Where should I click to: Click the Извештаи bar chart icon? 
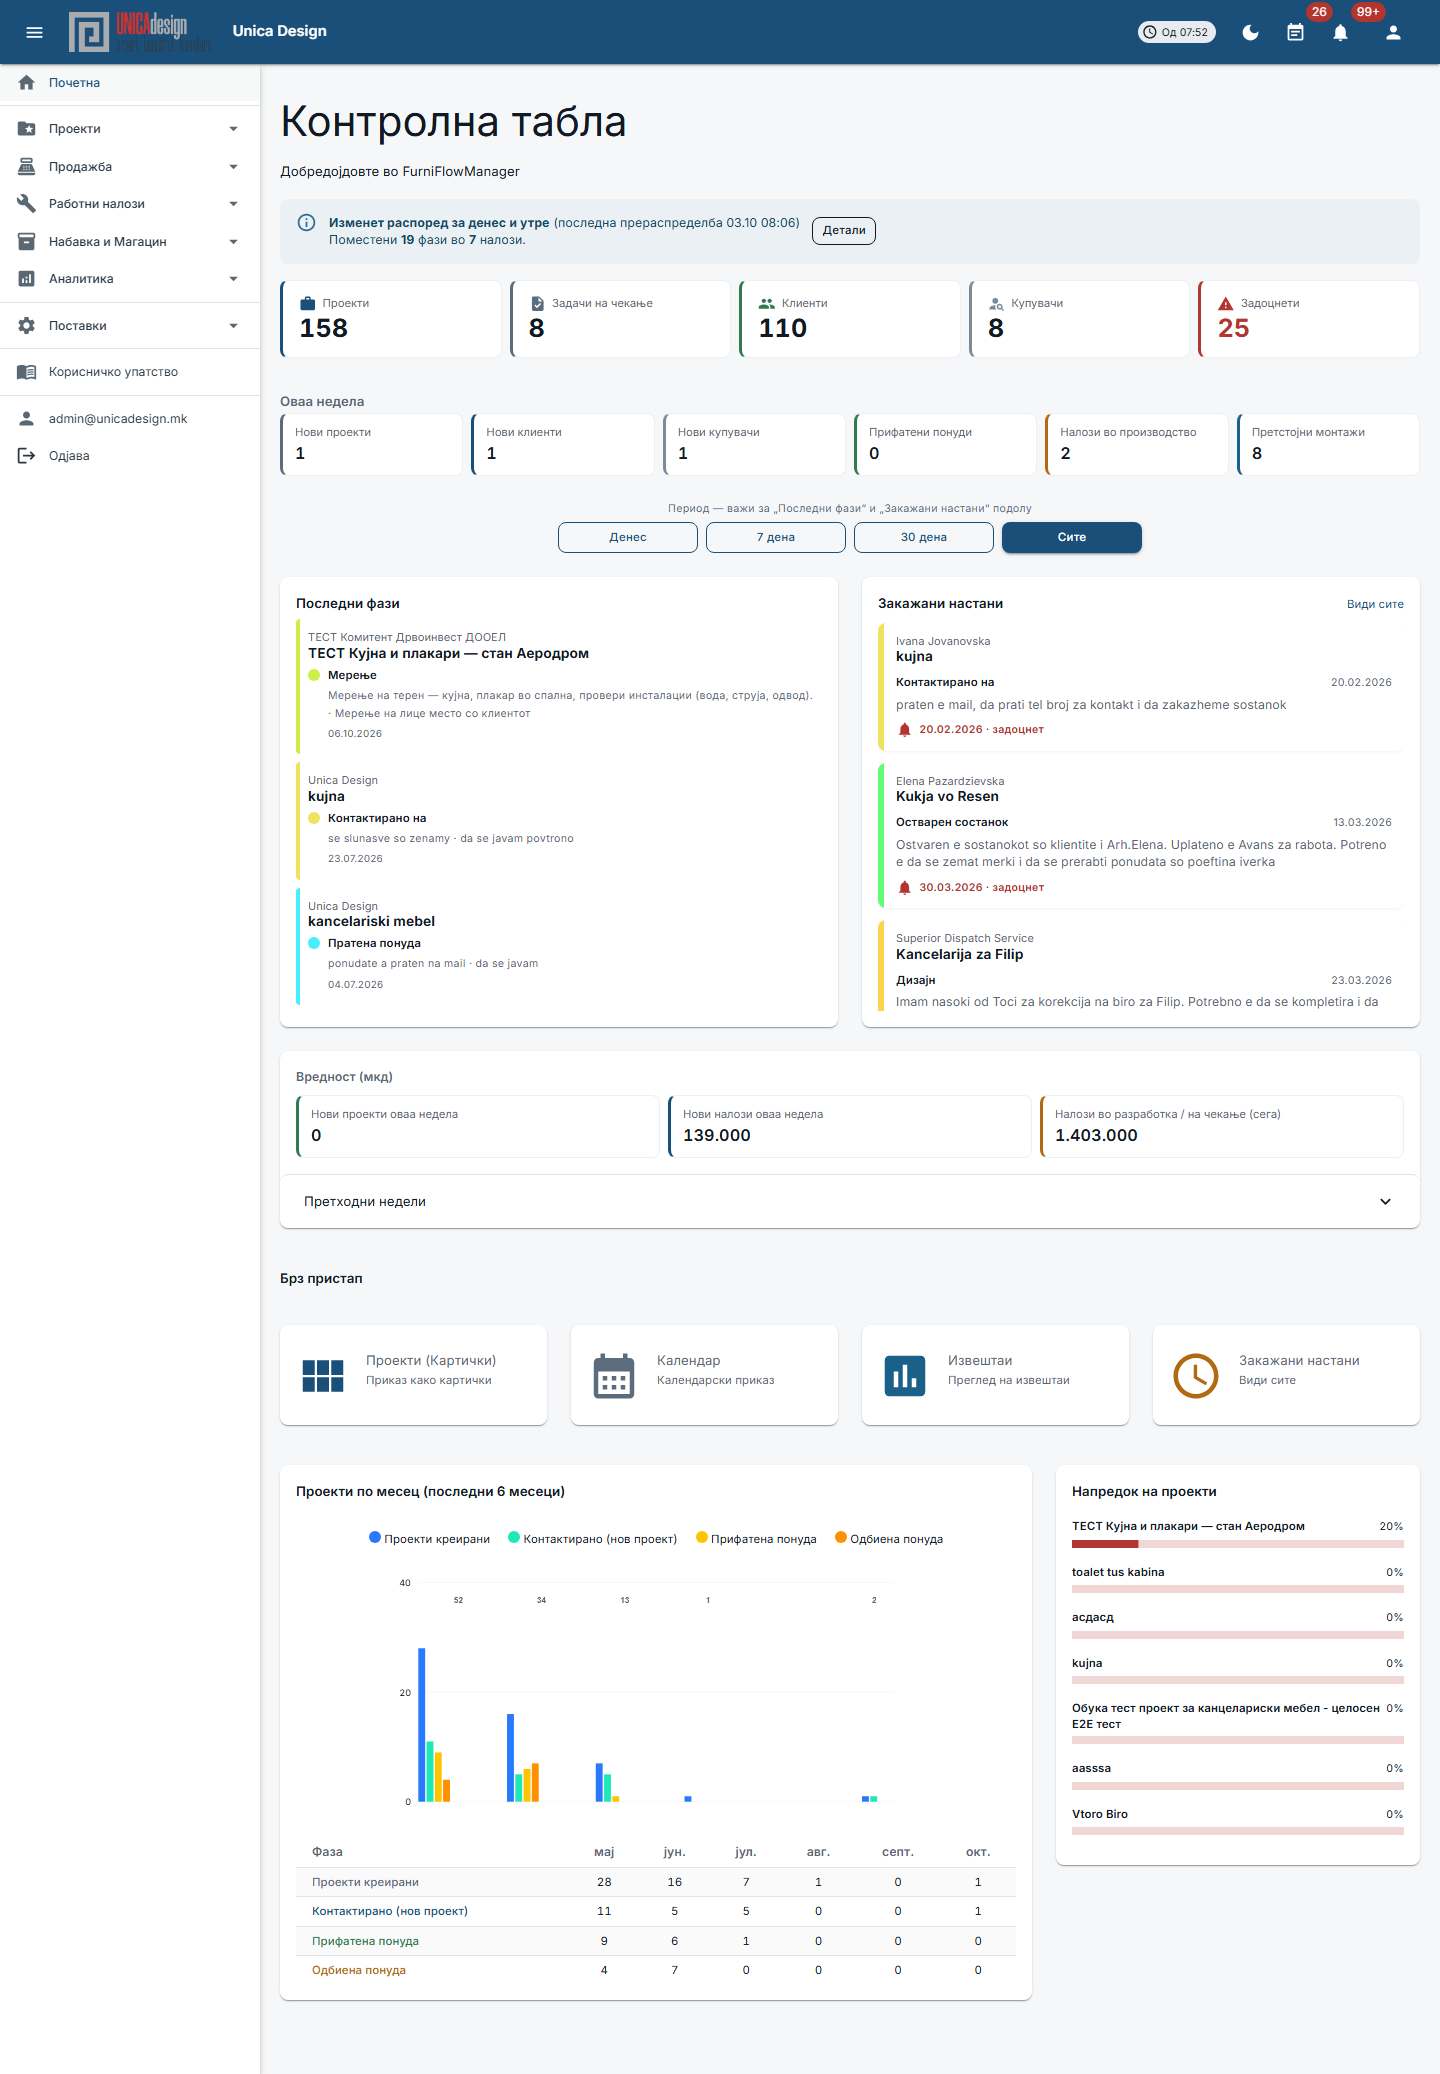coord(905,1376)
